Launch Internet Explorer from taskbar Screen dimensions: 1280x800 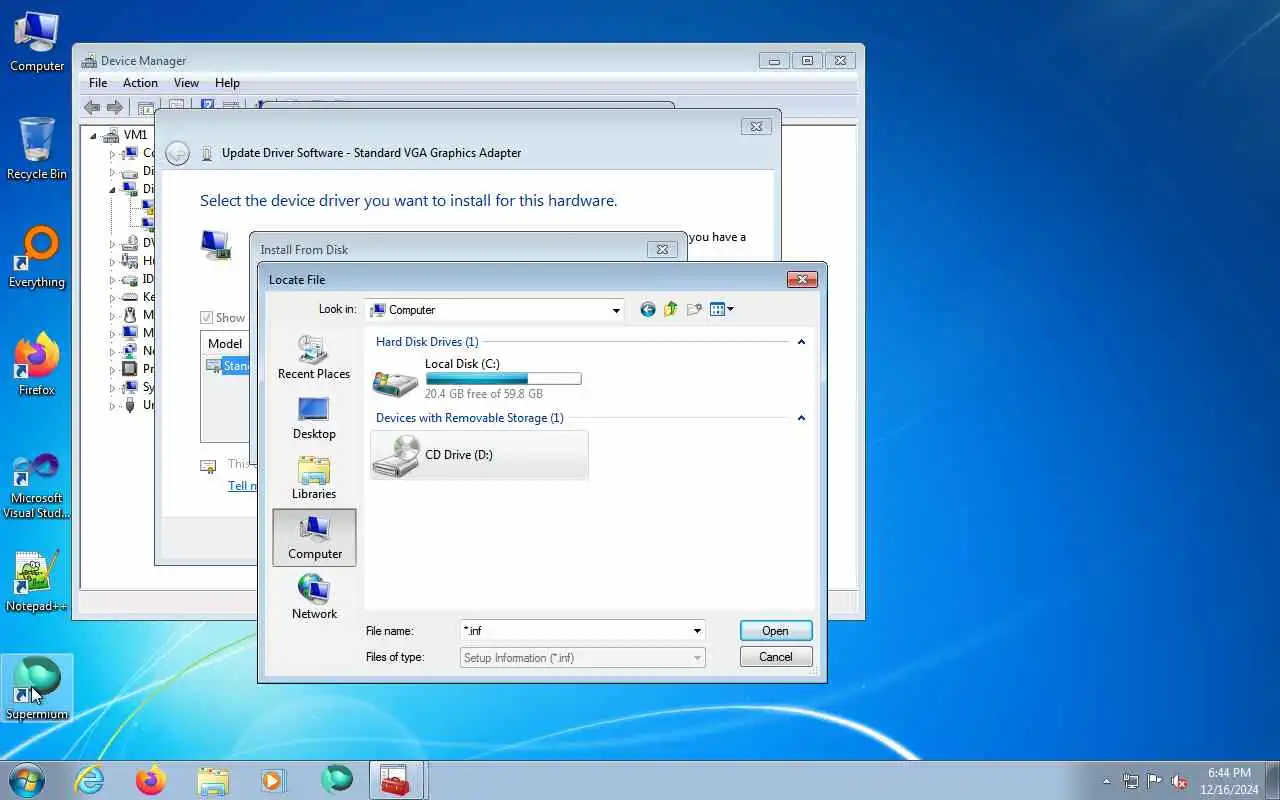coord(90,780)
